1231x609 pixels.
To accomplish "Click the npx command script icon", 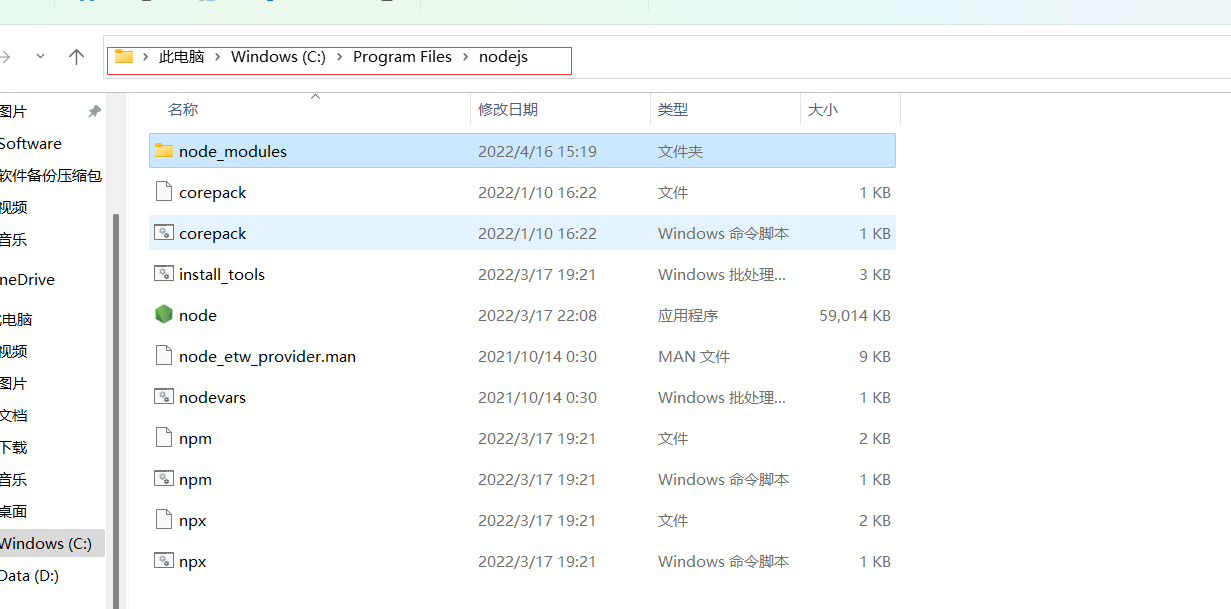I will point(164,561).
